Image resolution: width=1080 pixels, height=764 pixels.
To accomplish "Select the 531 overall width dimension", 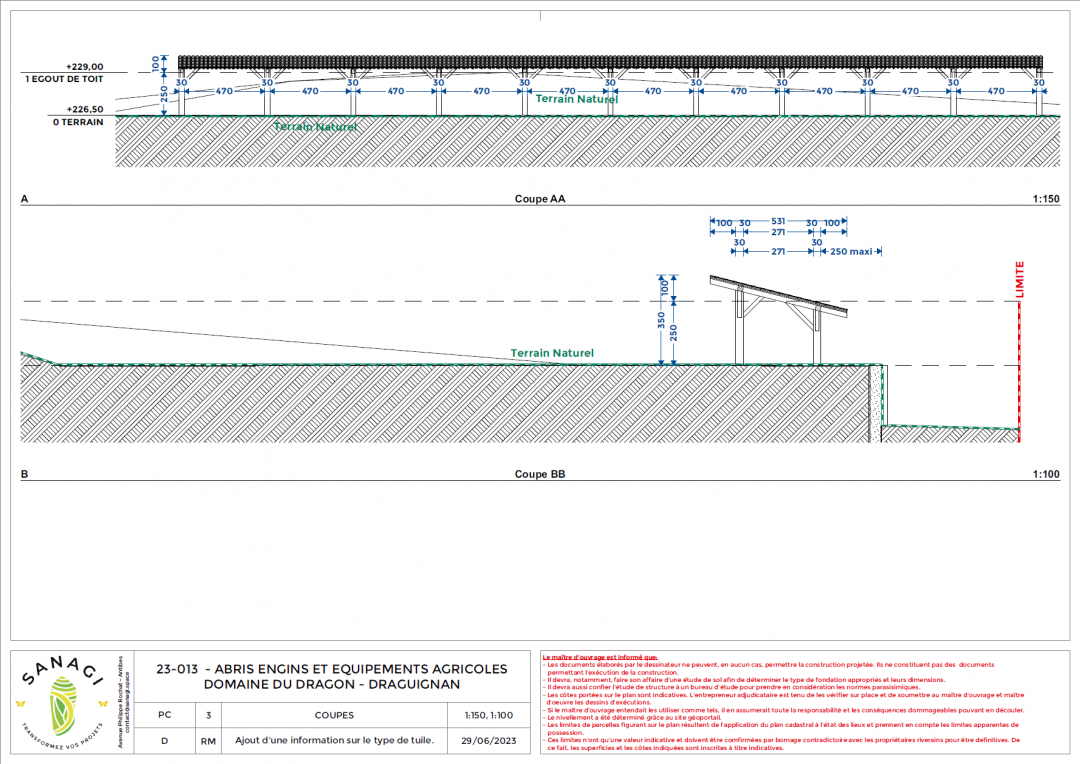I will pyautogui.click(x=777, y=222).
